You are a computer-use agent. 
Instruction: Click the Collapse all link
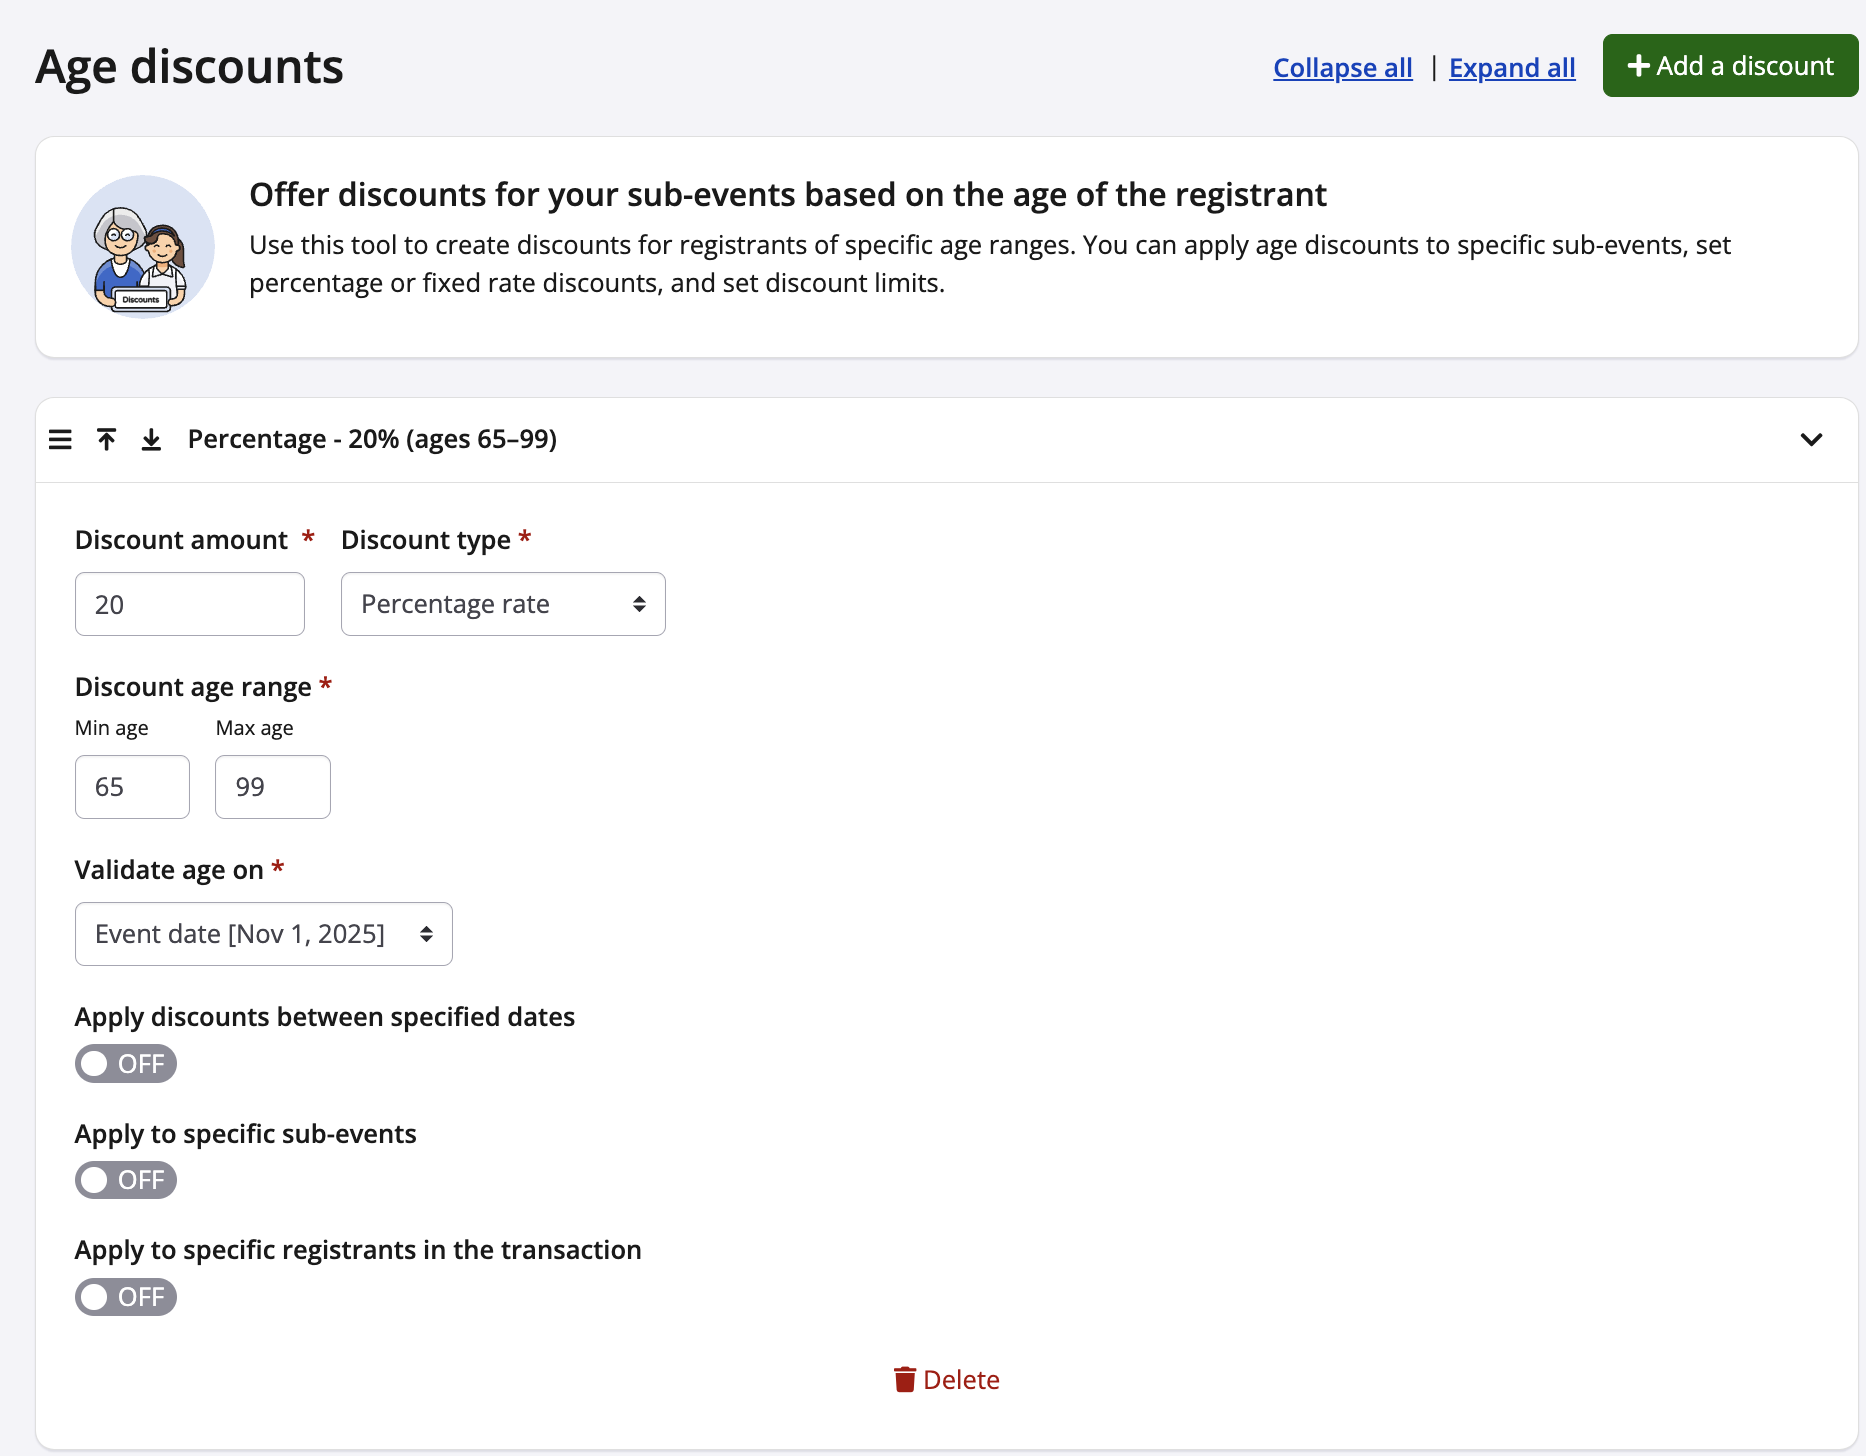click(x=1342, y=68)
